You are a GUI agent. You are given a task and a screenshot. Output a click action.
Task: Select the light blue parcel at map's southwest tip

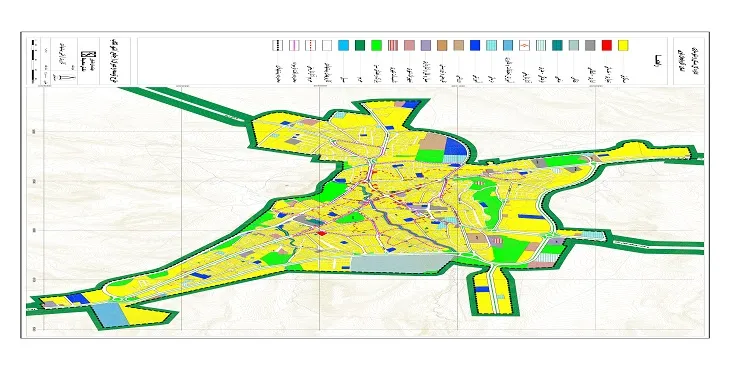tap(109, 314)
